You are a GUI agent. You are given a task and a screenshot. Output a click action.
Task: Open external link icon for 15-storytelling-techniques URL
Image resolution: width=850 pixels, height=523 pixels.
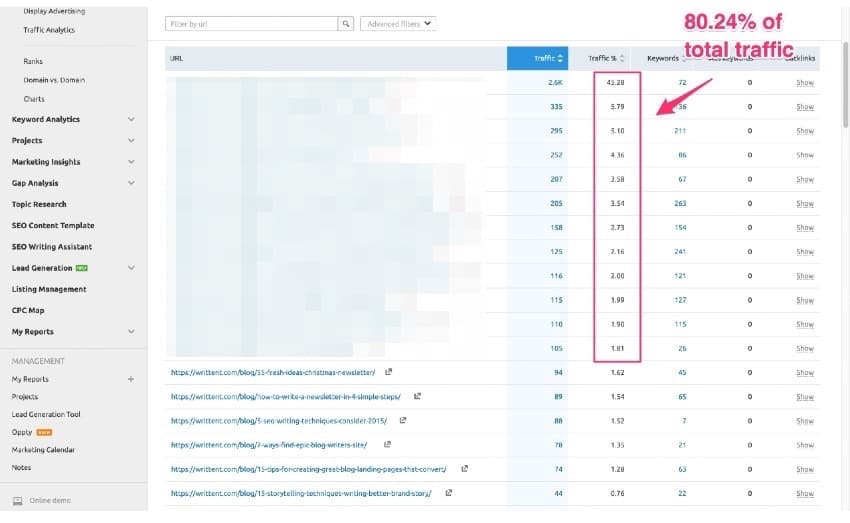click(x=448, y=493)
